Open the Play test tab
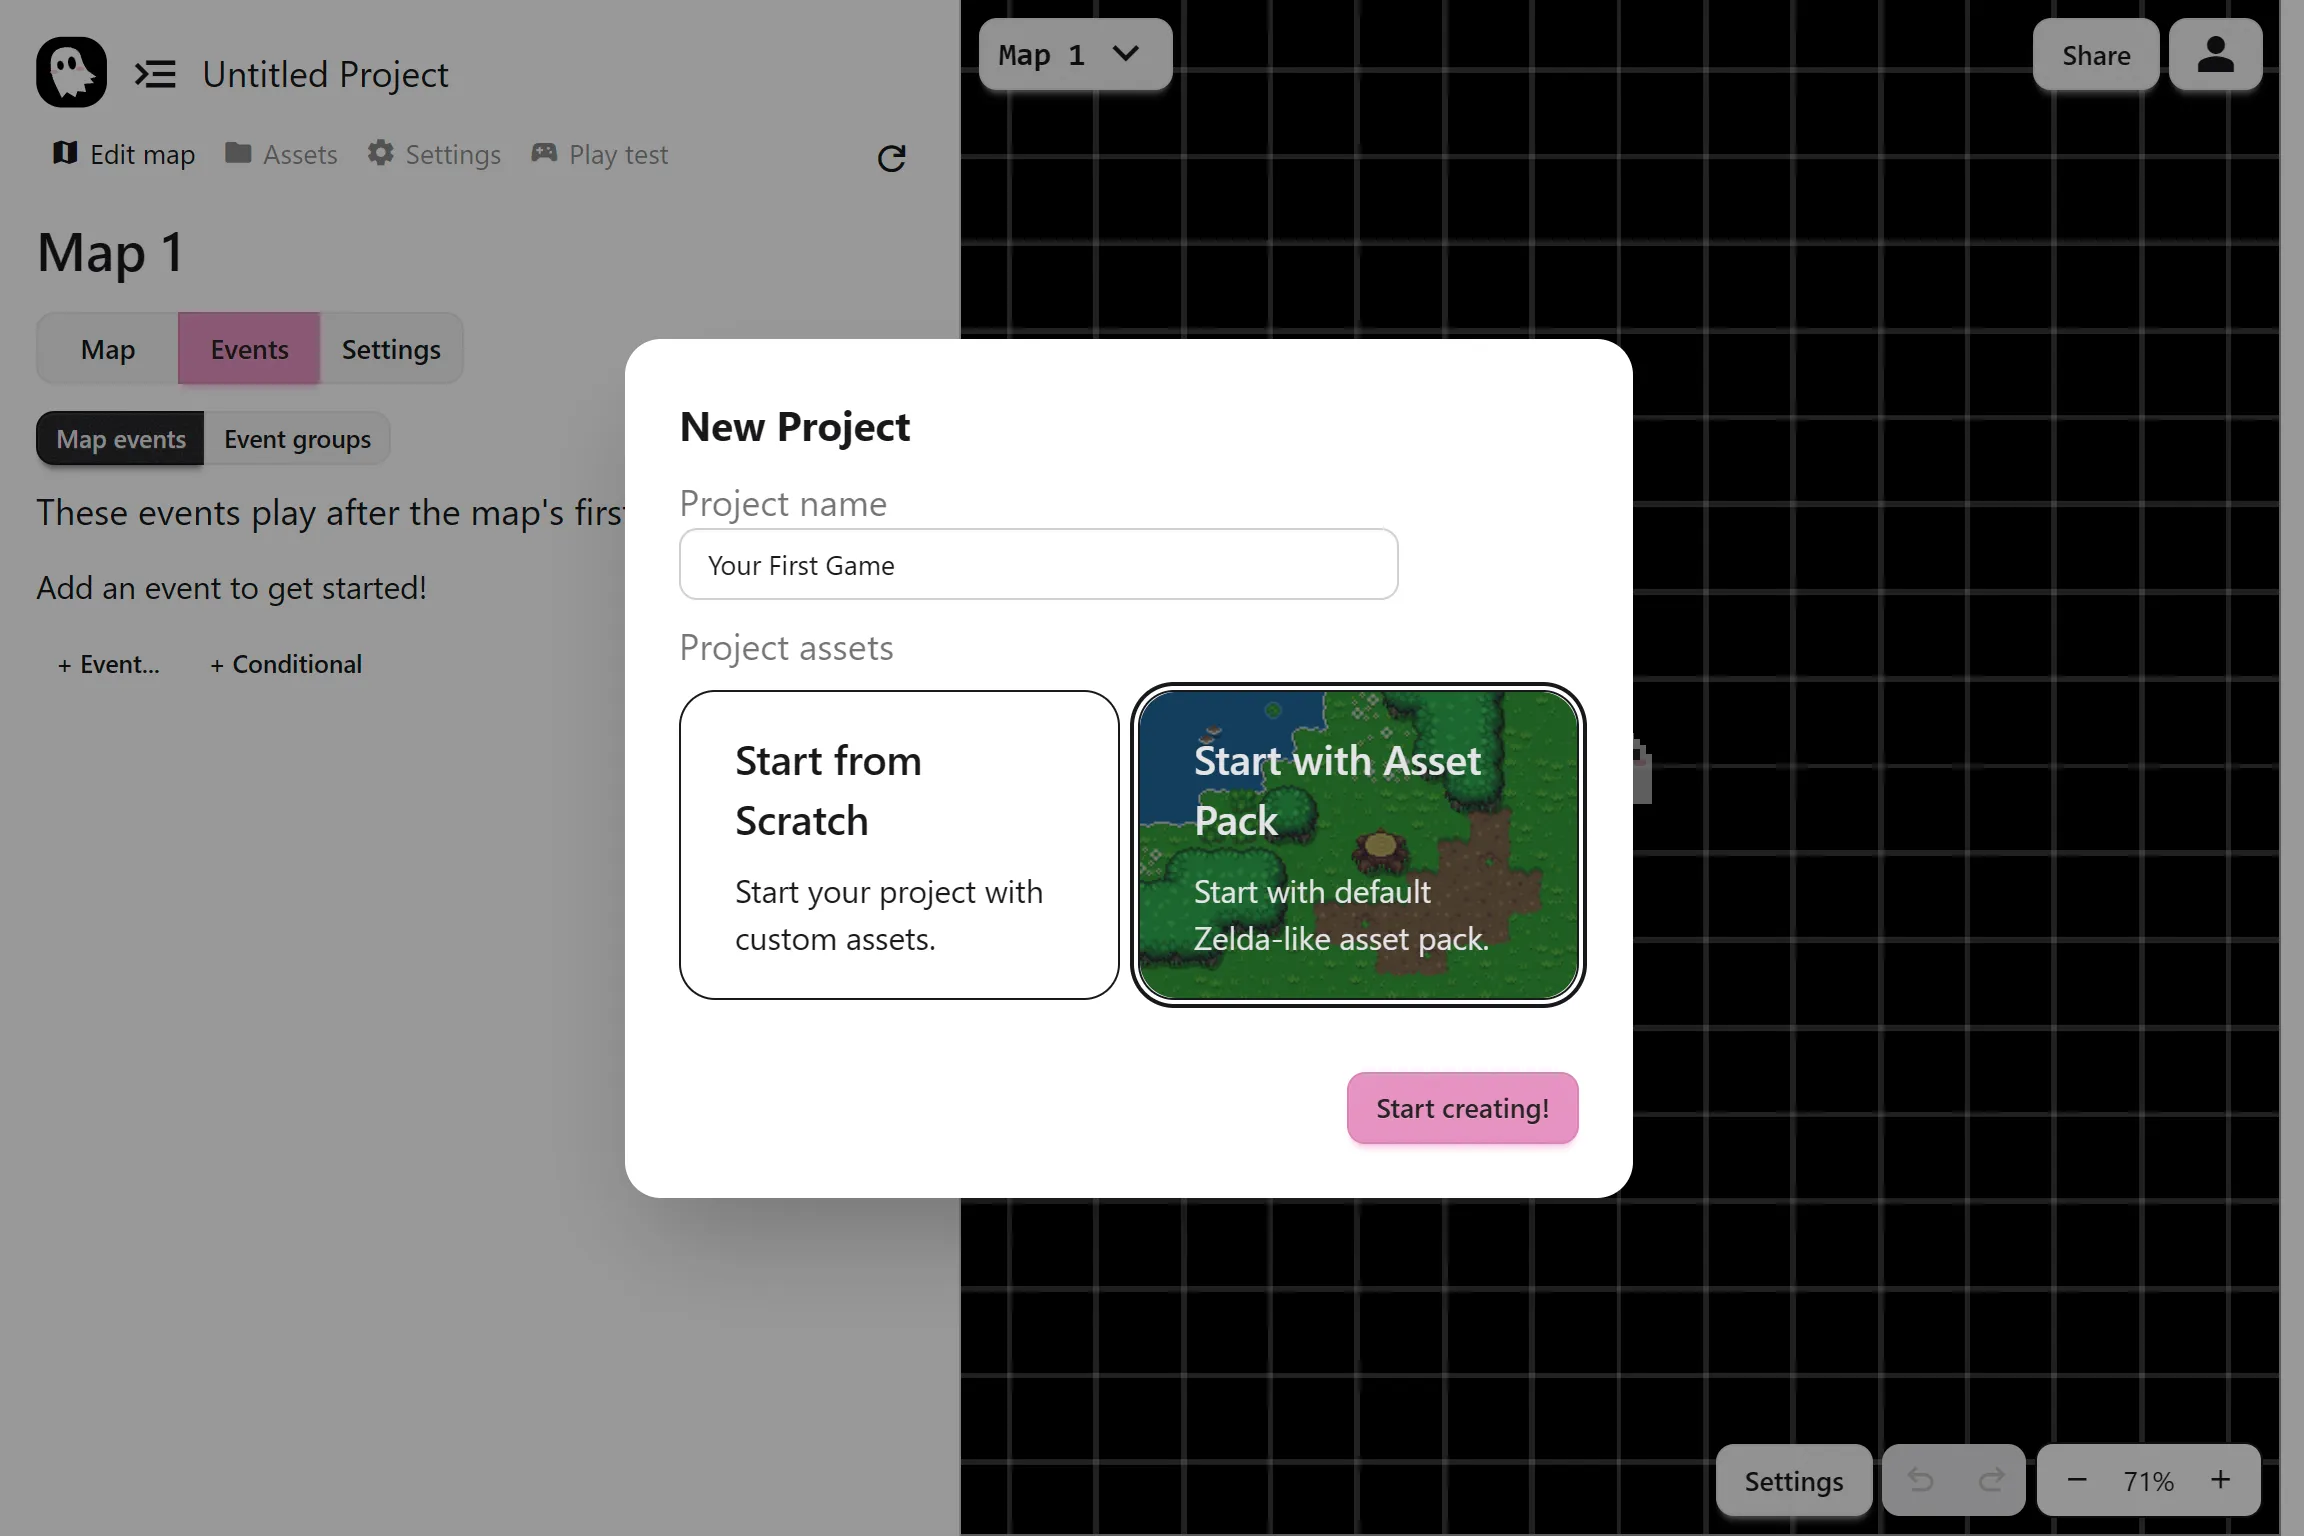 click(599, 154)
